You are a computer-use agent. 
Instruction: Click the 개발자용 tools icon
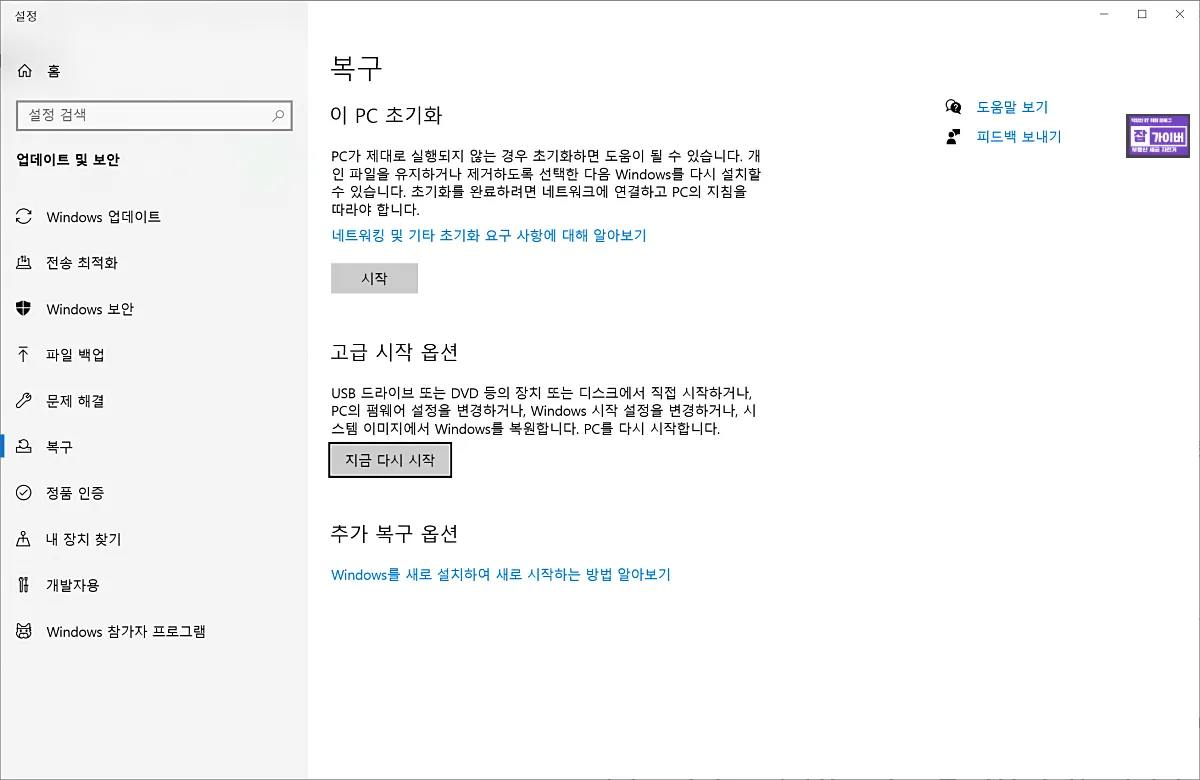(25, 585)
